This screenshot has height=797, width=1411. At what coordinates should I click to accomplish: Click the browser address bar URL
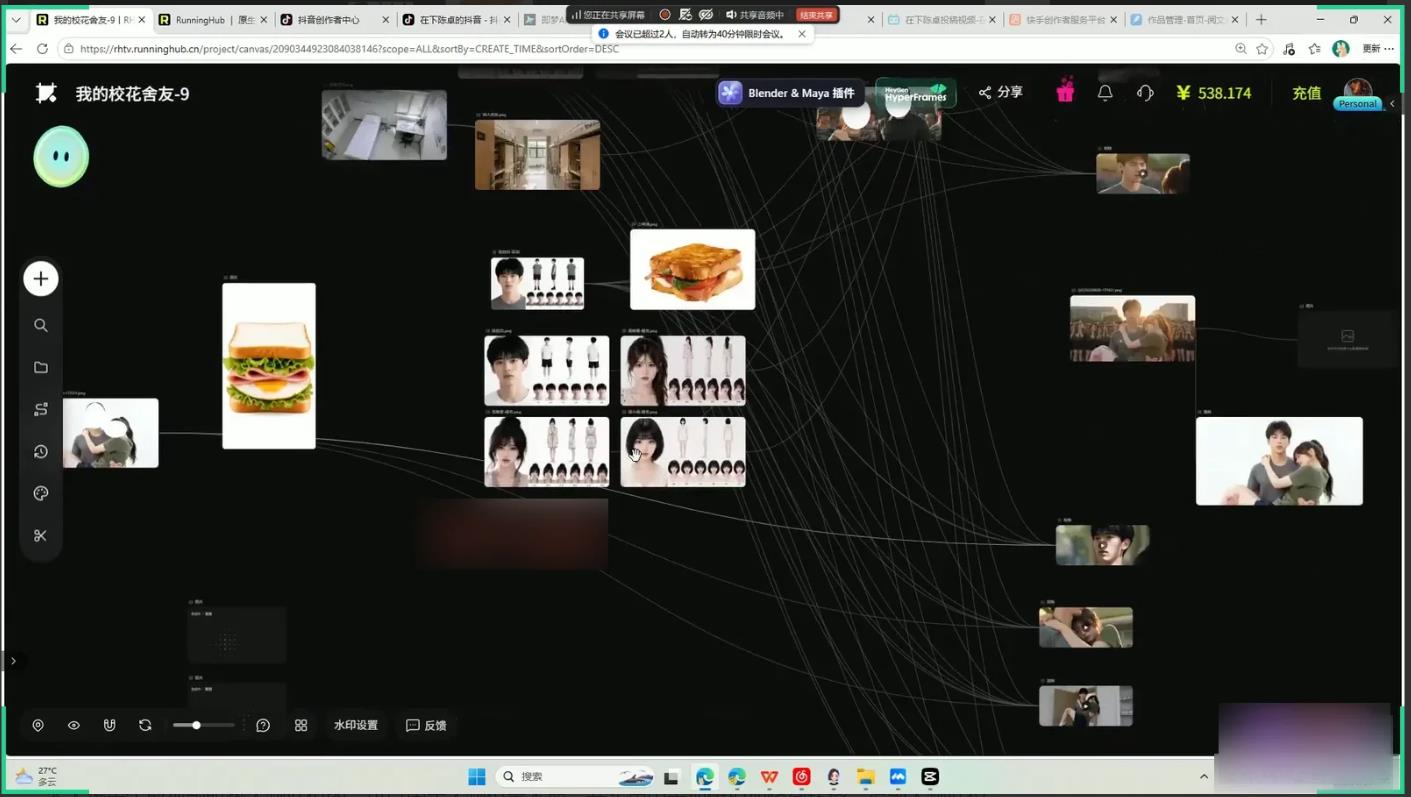pos(349,48)
